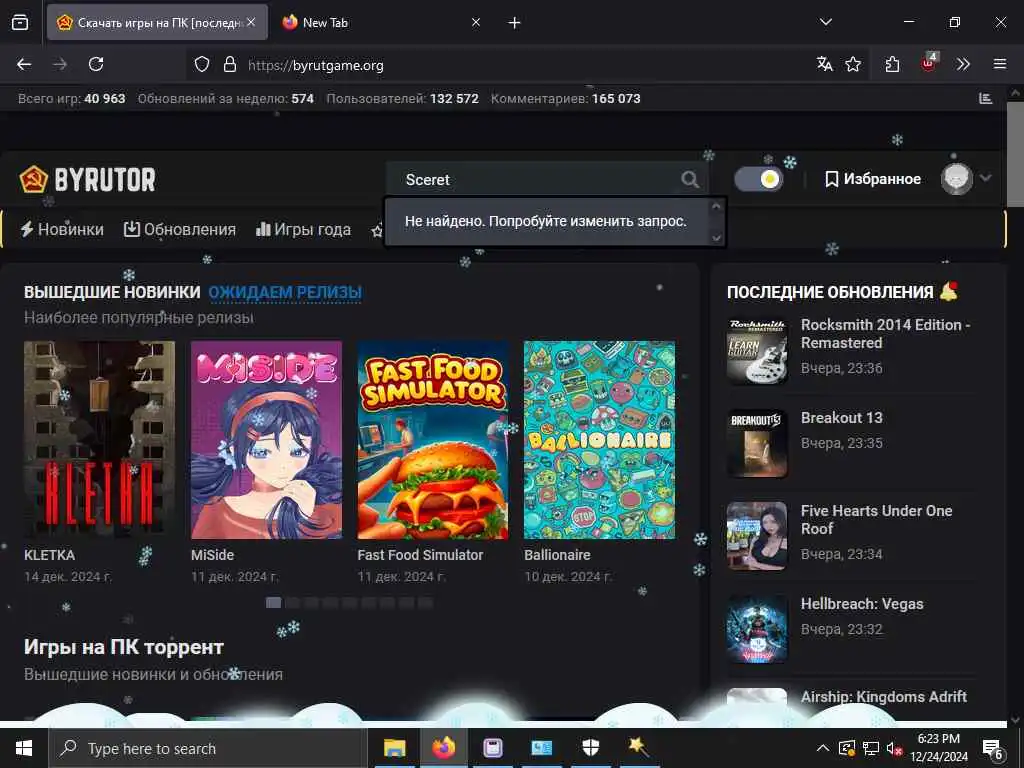The height and width of the screenshot is (768, 1024).
Task: Click the Firefox View icon in tab bar
Action: coord(20,23)
